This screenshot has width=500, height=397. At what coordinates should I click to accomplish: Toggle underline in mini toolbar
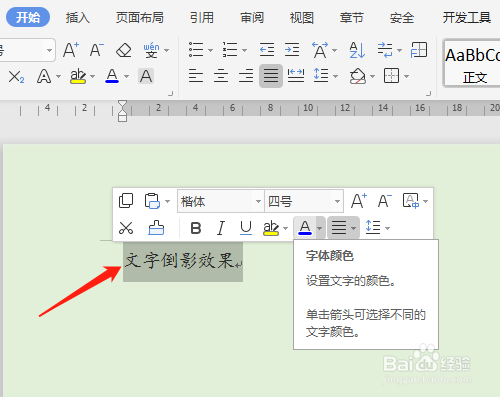[x=246, y=228]
